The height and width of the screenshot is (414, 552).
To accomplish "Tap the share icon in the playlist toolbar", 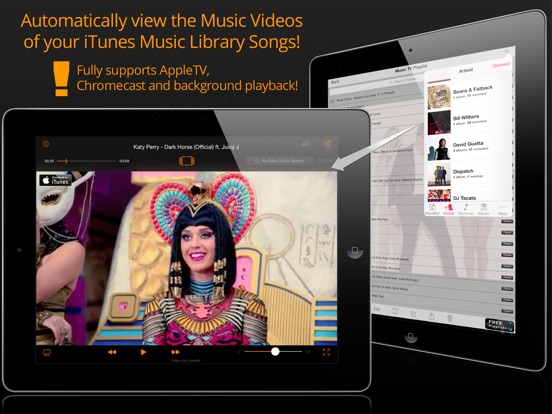I will (x=431, y=316).
